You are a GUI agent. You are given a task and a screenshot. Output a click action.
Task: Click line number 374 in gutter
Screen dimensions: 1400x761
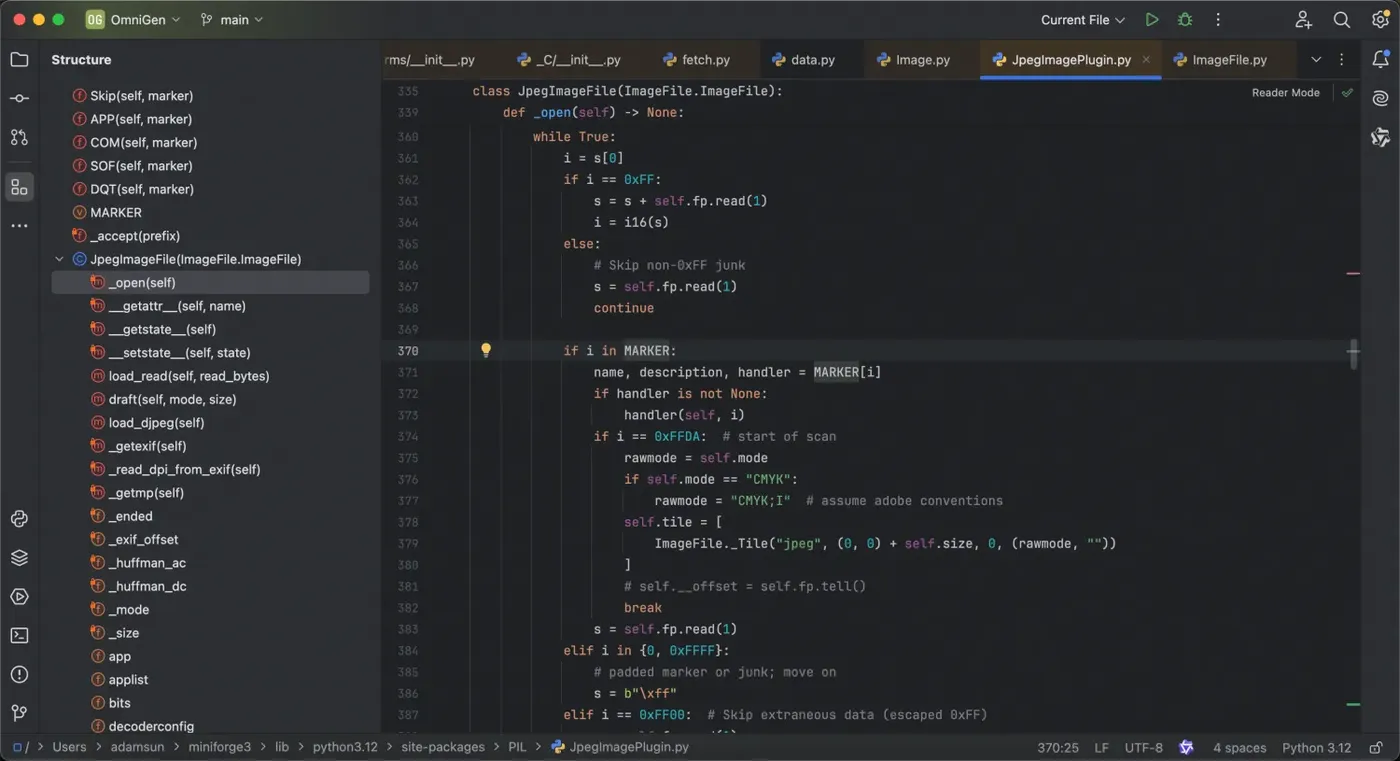click(x=407, y=436)
